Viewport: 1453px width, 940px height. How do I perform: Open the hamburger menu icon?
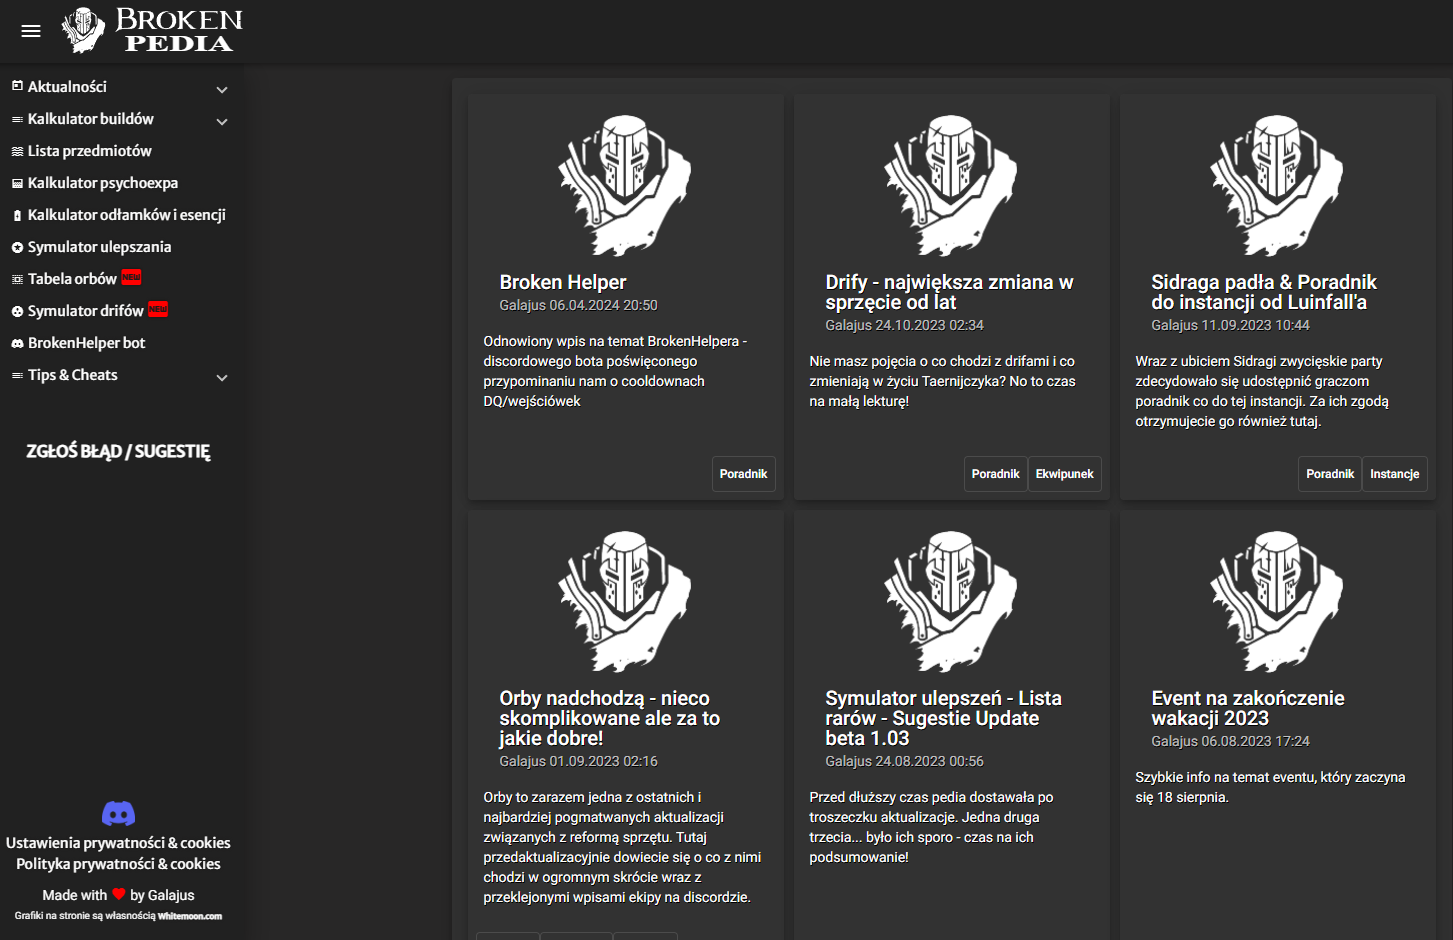pos(31,31)
